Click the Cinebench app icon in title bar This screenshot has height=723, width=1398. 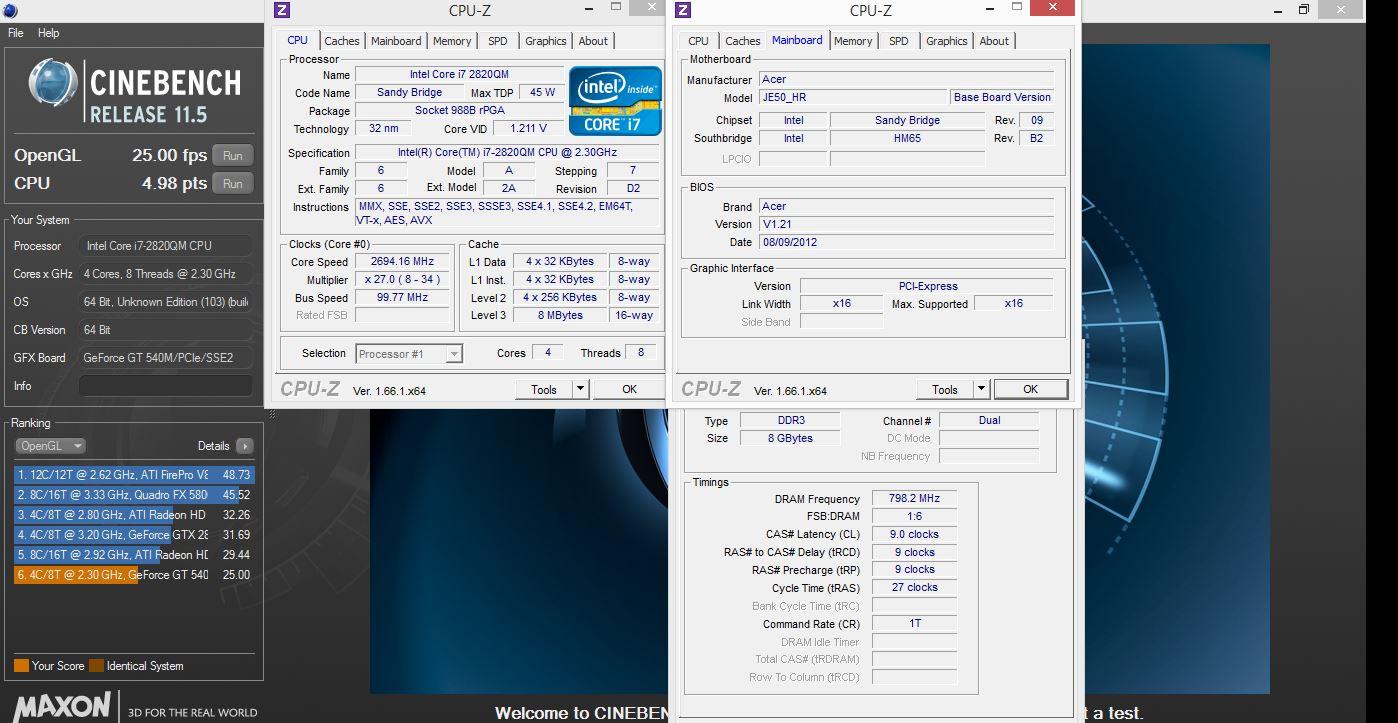(8, 9)
